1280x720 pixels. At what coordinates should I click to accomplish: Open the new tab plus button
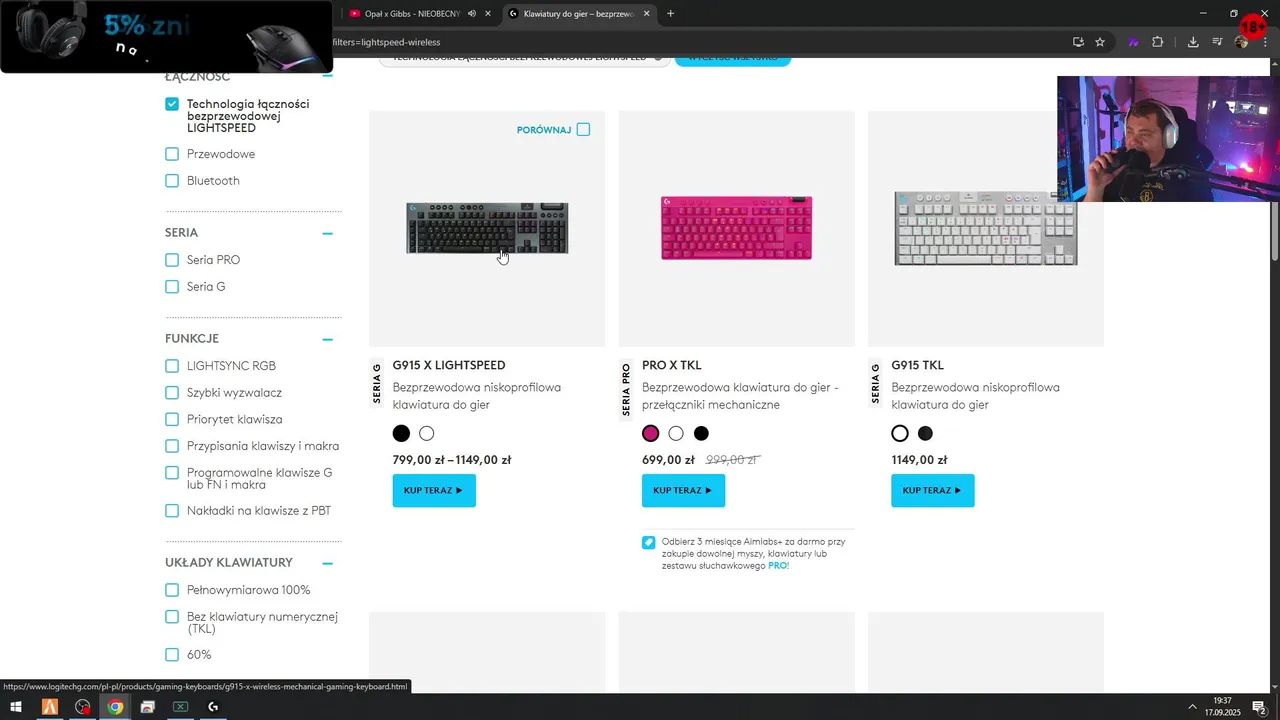pos(670,14)
